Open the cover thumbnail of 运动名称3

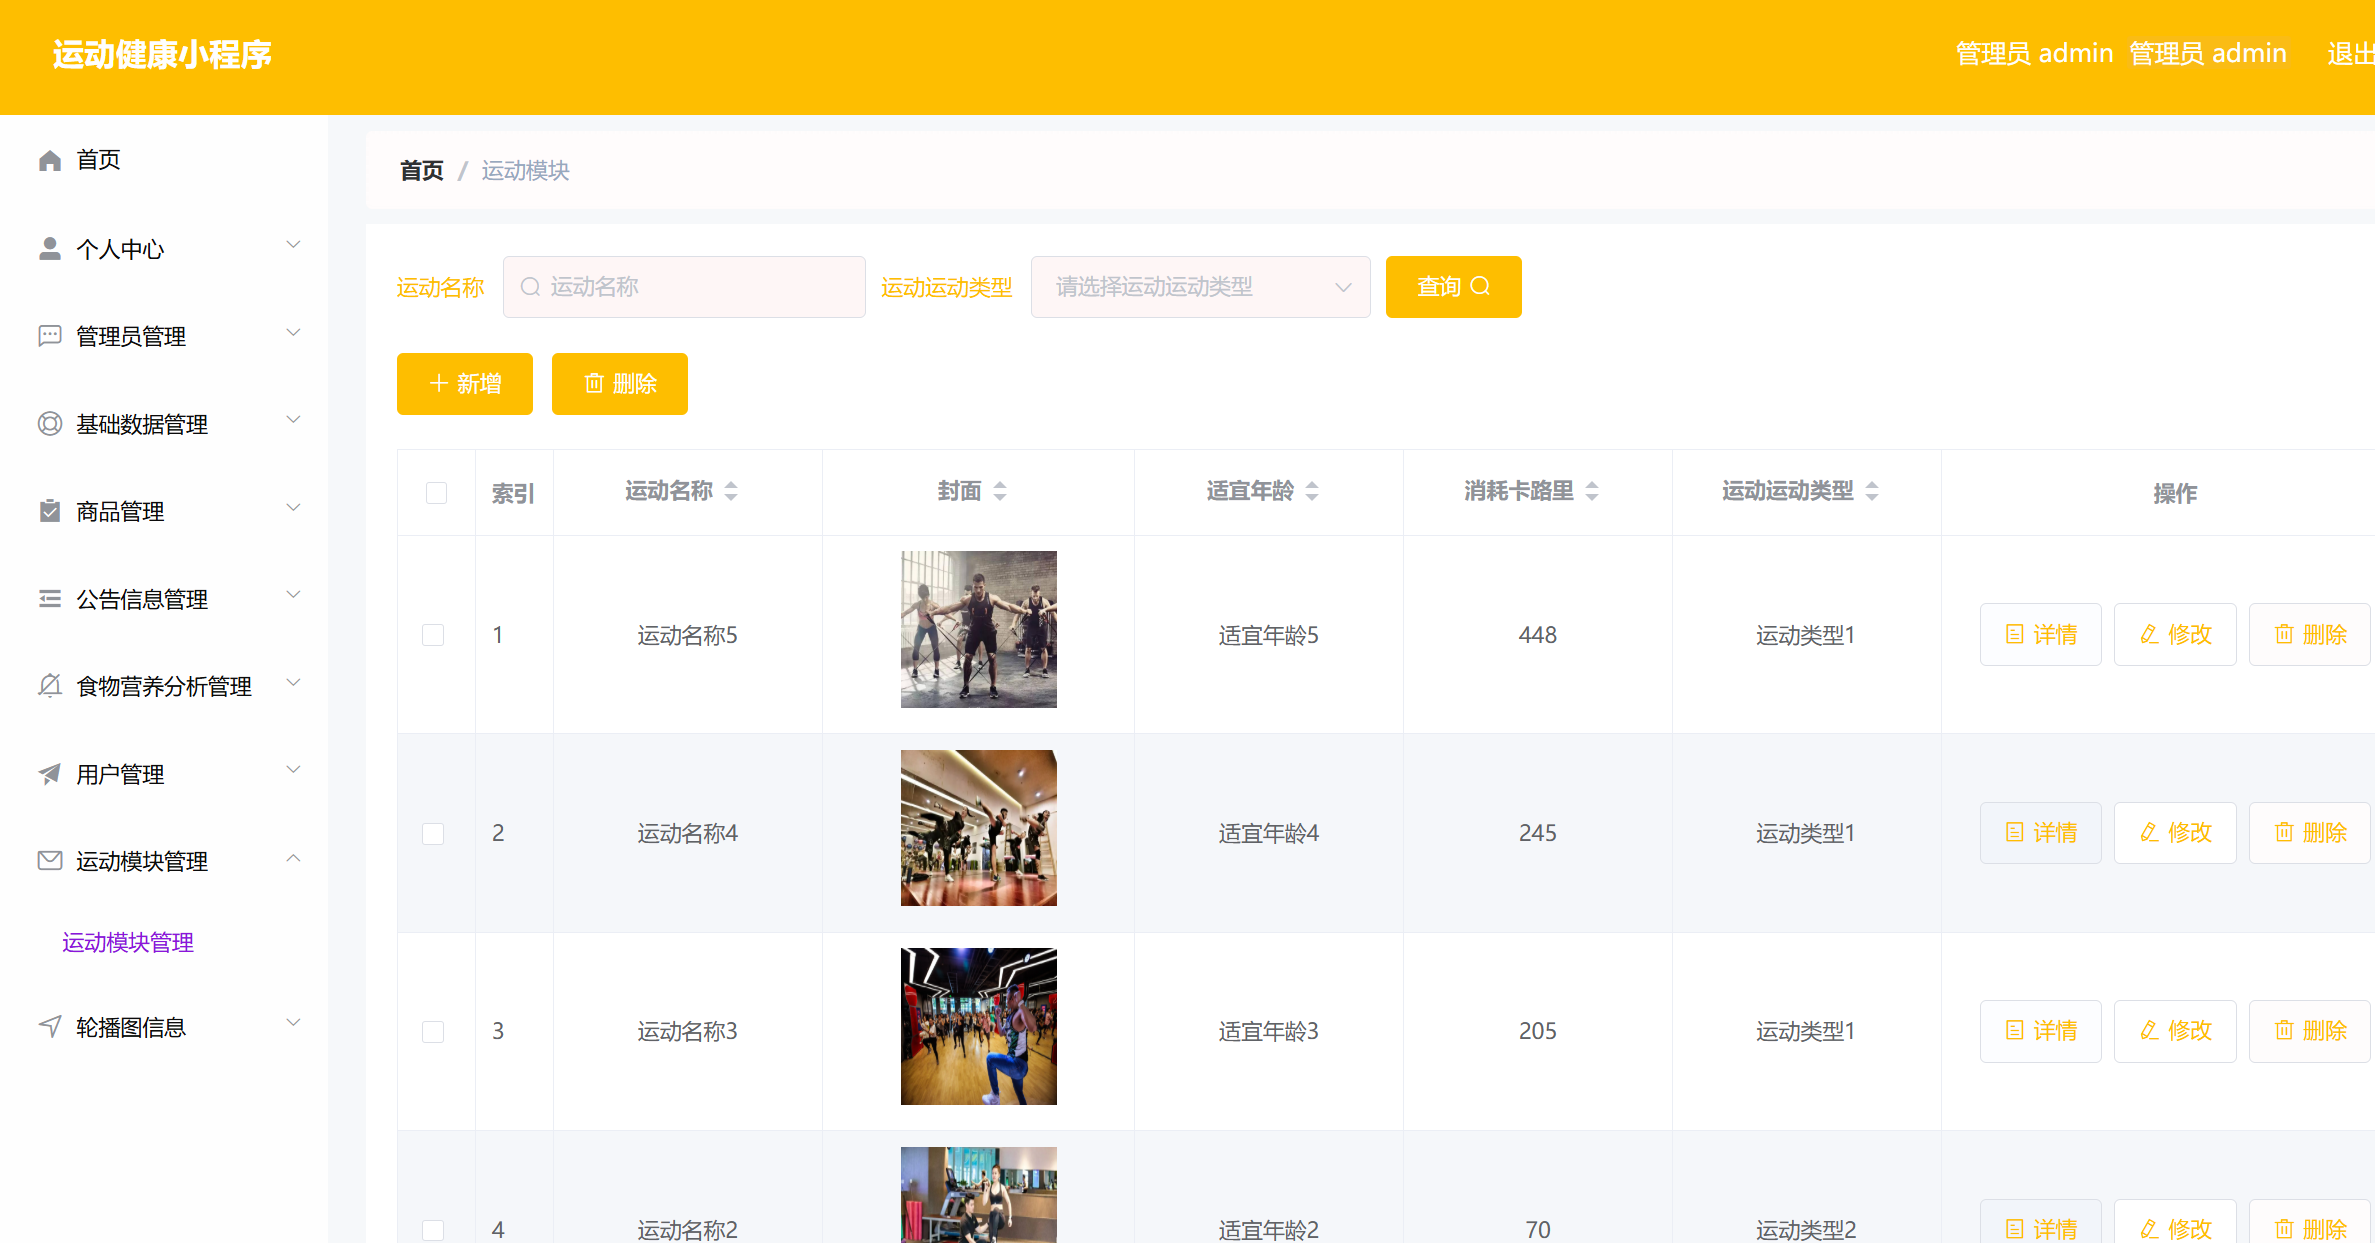(977, 1025)
